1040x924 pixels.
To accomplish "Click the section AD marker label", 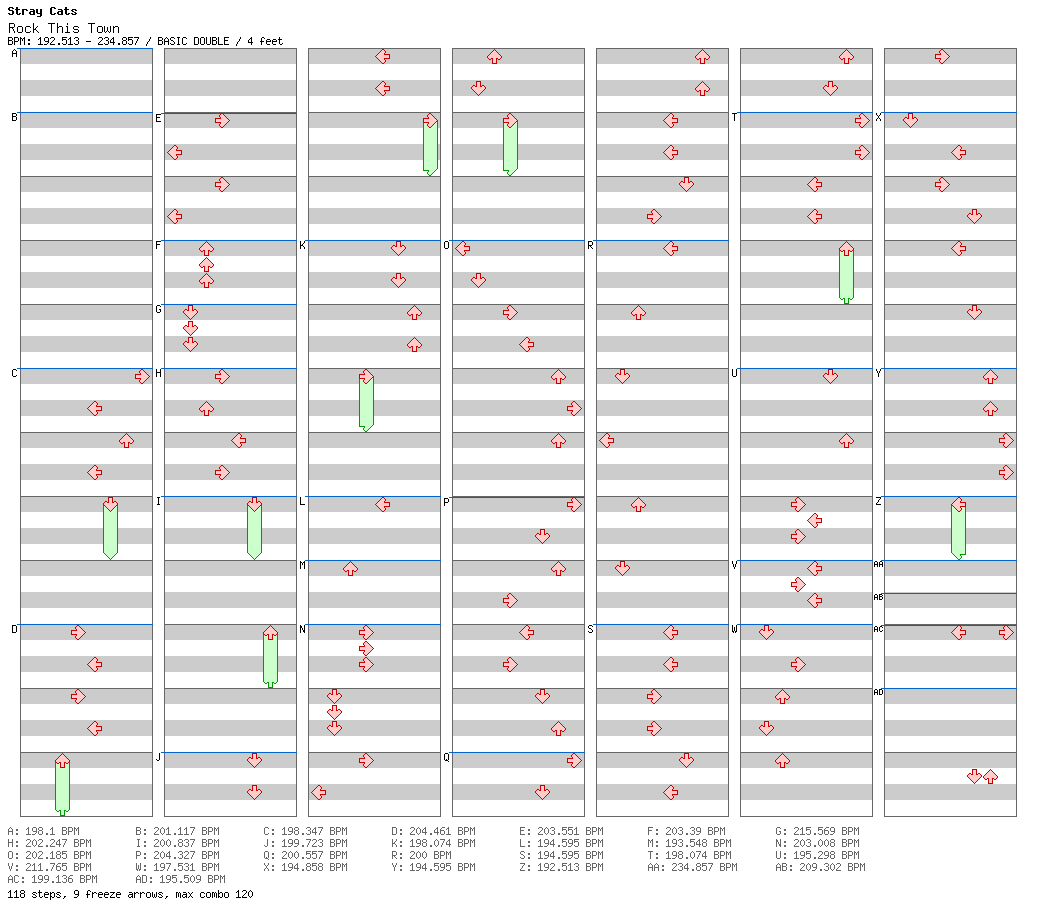I will click(x=878, y=693).
